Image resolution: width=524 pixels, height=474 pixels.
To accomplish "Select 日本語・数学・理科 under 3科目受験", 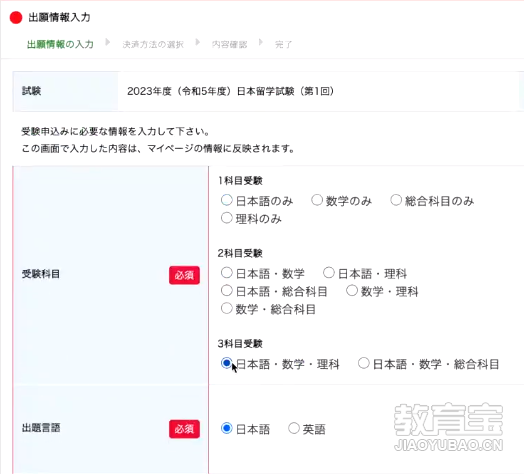I will coord(227,363).
